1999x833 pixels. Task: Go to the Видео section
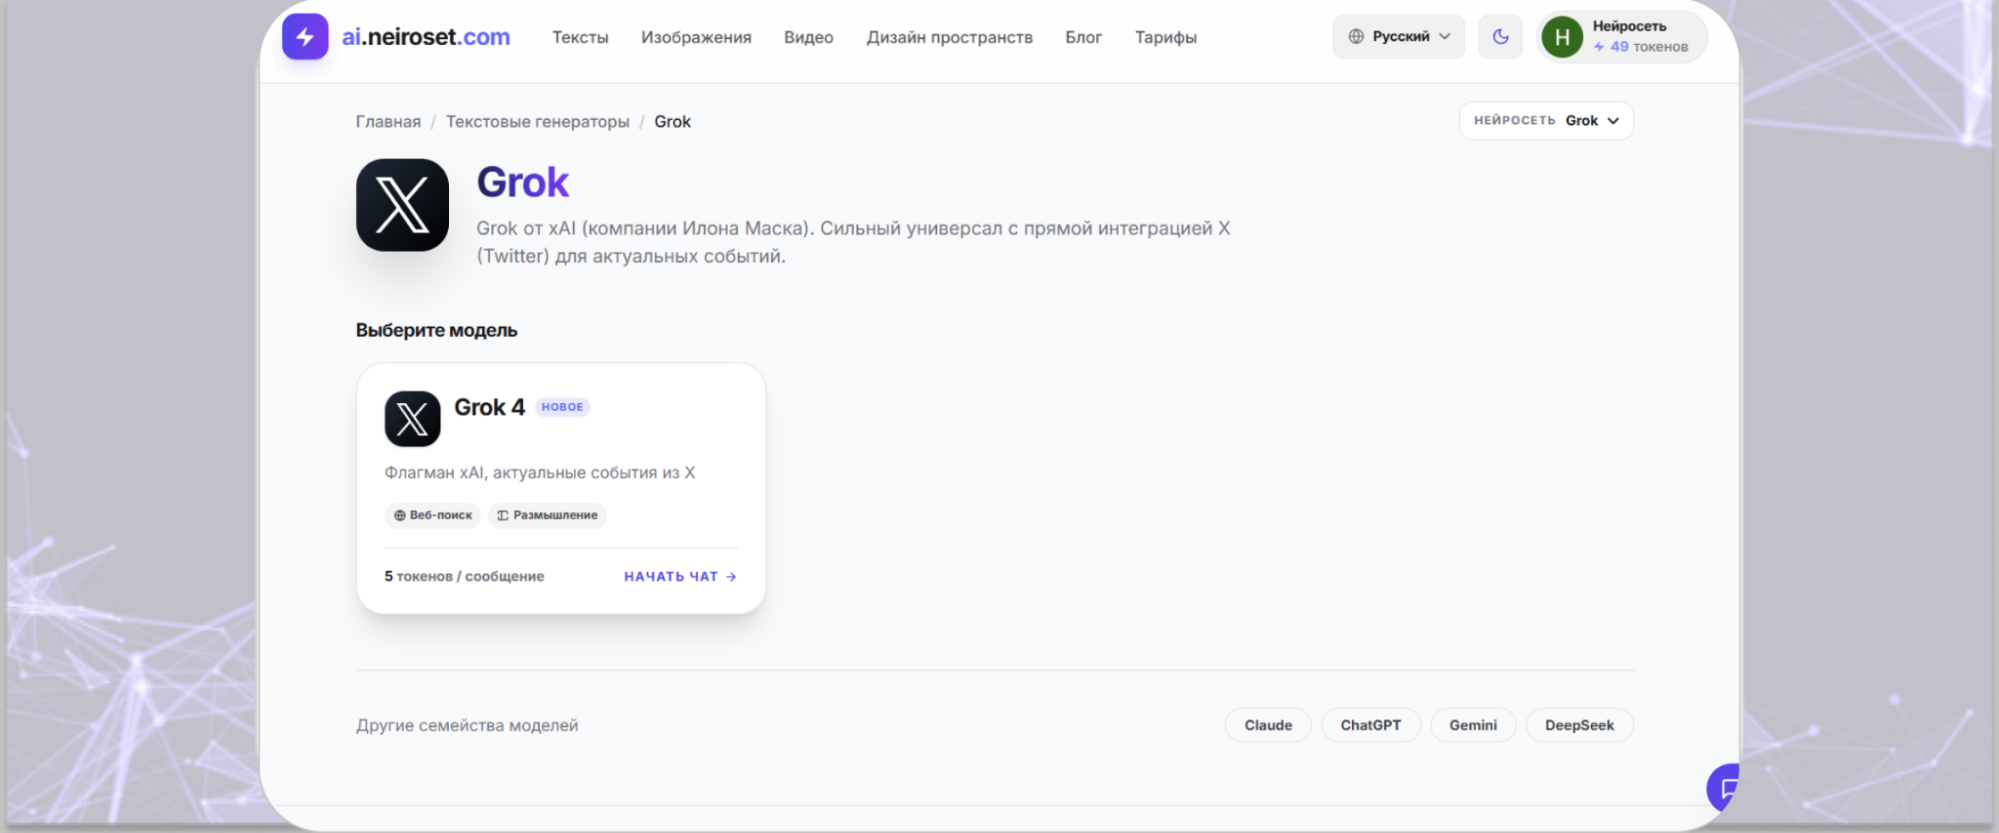click(808, 37)
